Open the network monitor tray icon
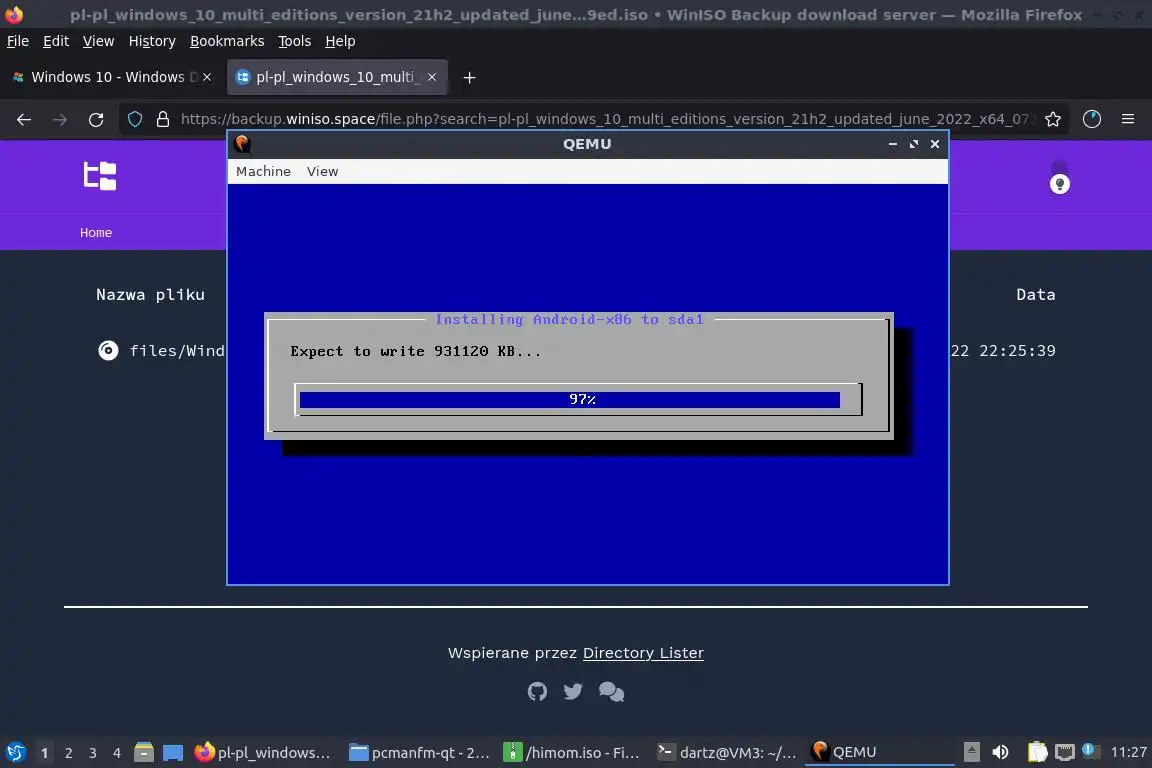Screen dimensions: 1152x768 click(1065, 752)
